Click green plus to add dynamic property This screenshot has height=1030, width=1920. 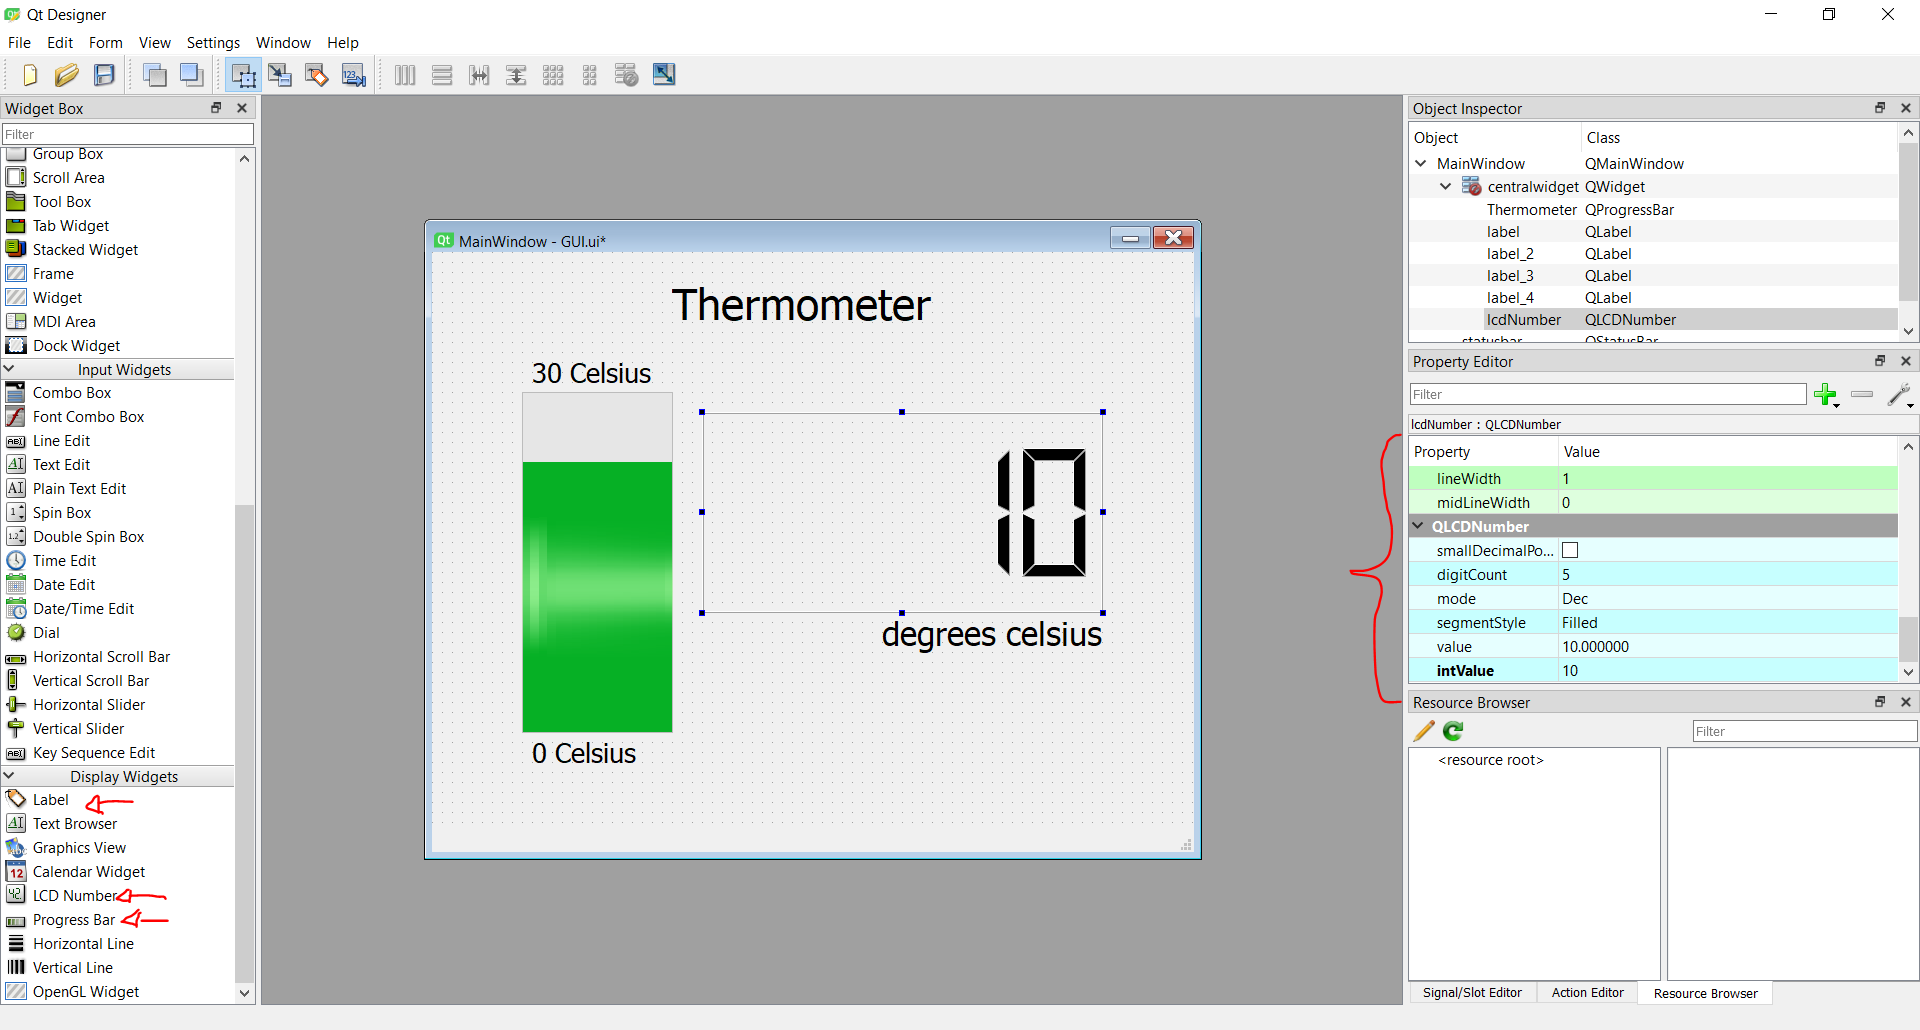1826,395
